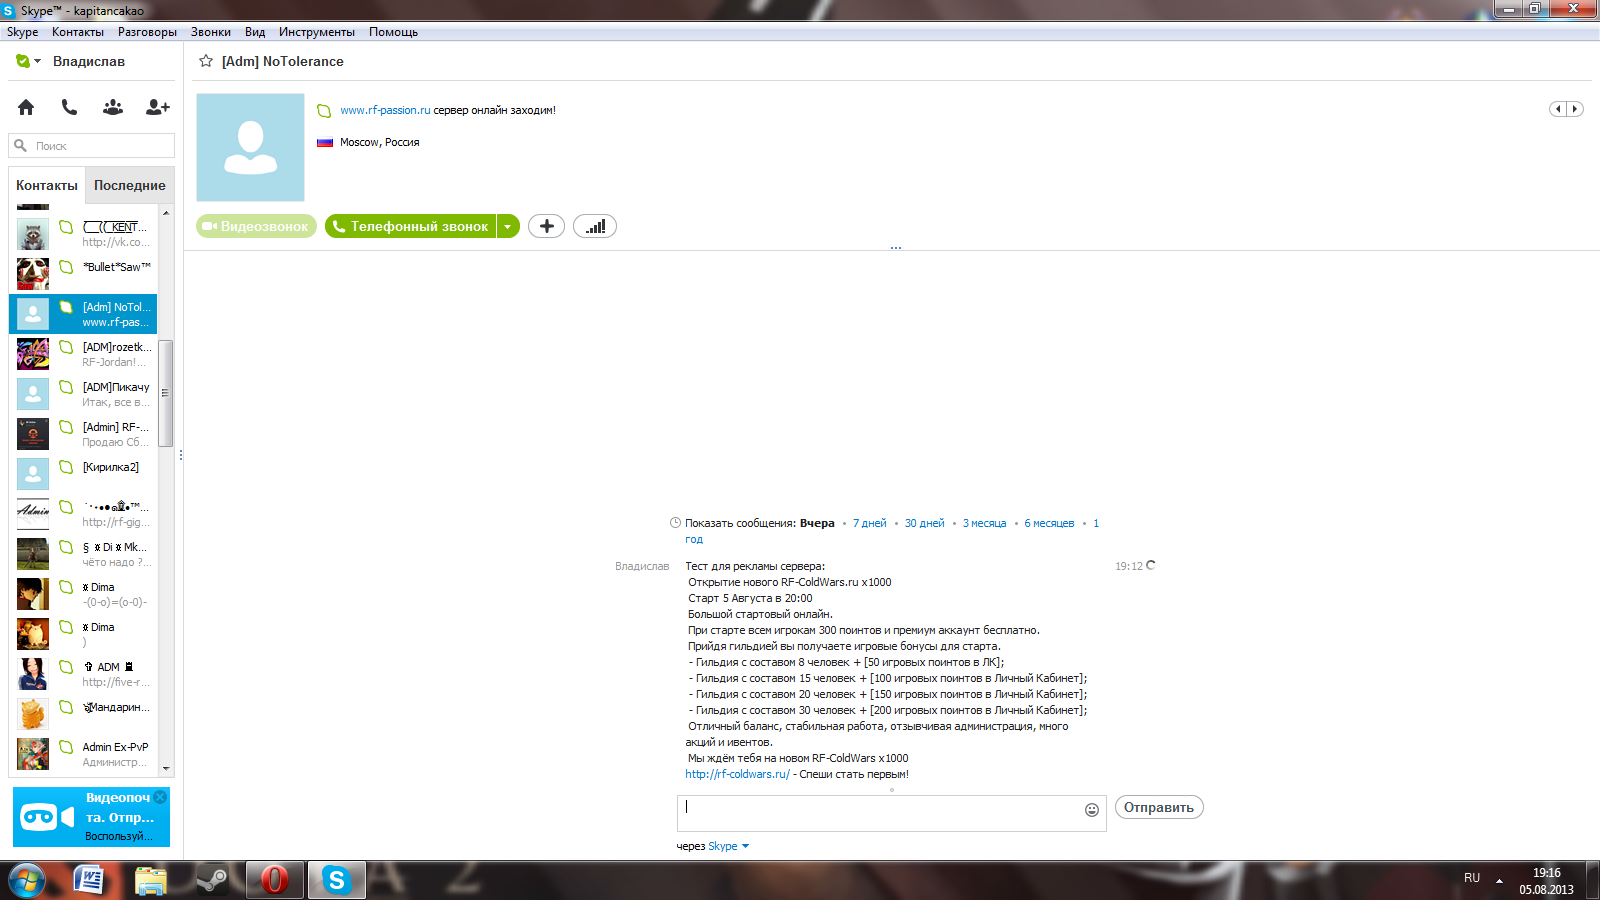Select the [ADM]Пикачу contact

coord(83,394)
